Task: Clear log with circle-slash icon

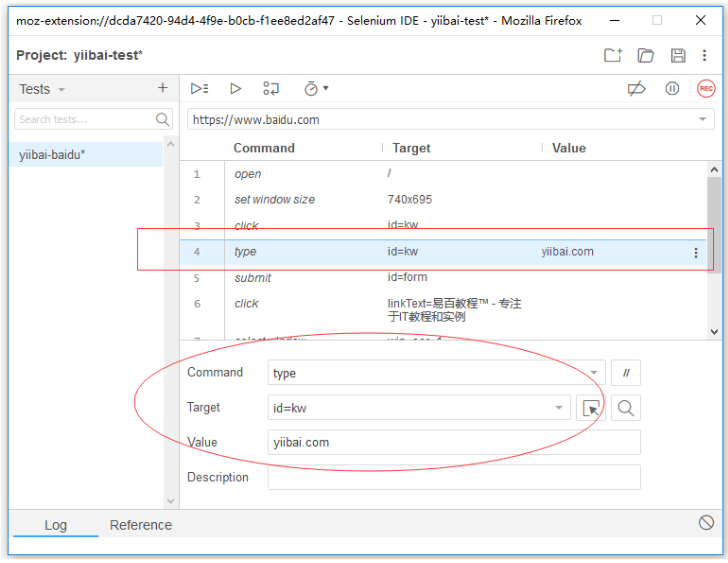Action: click(706, 523)
